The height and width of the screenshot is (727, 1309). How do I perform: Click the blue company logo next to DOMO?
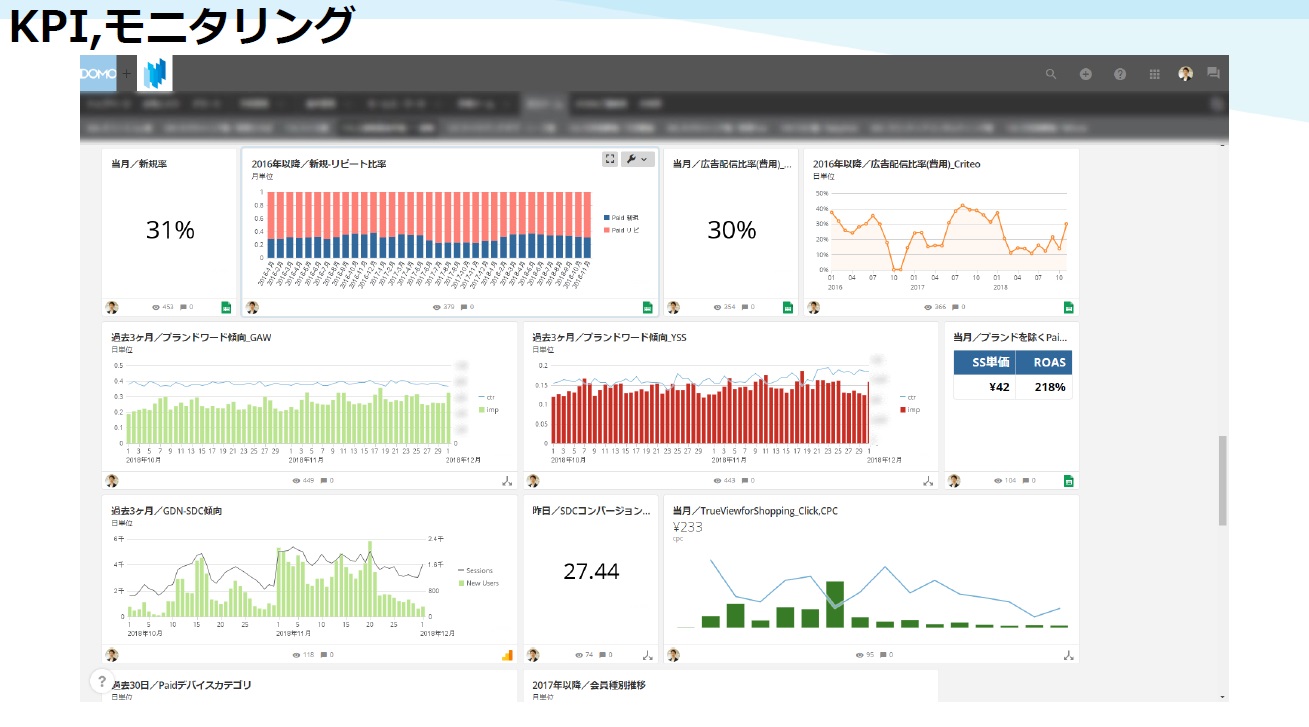click(155, 73)
